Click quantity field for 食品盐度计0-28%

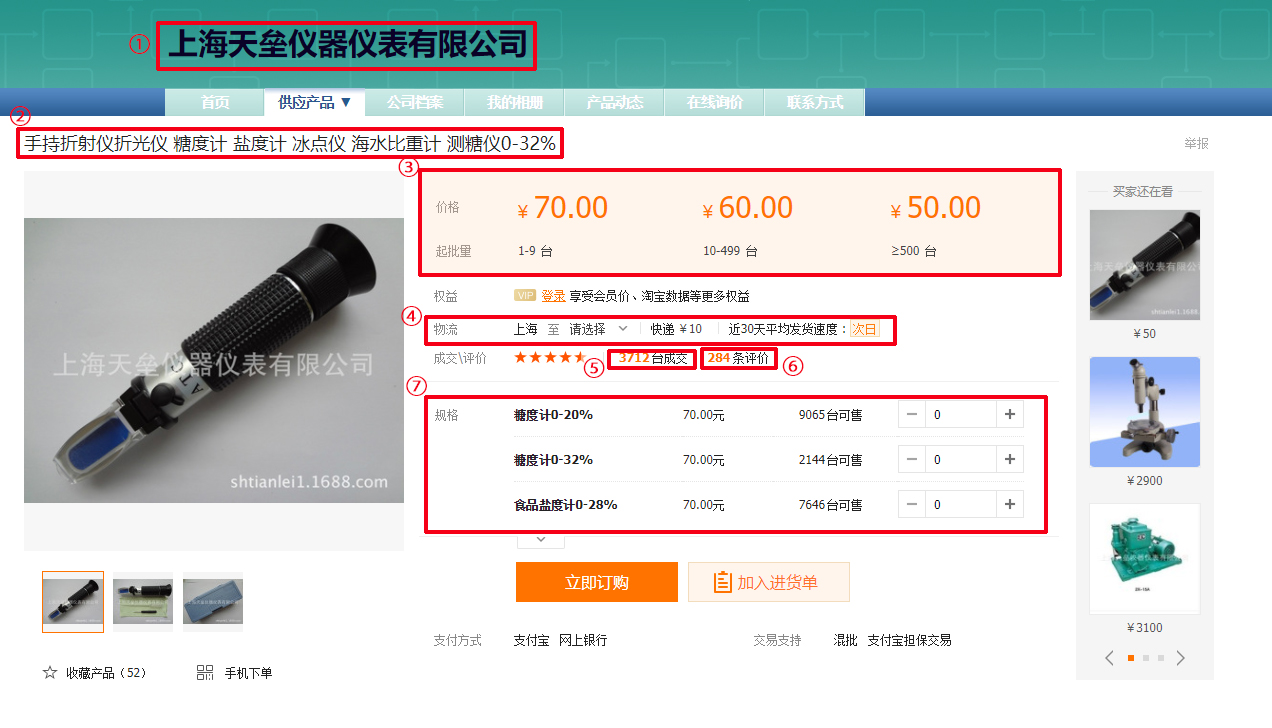tap(961, 504)
